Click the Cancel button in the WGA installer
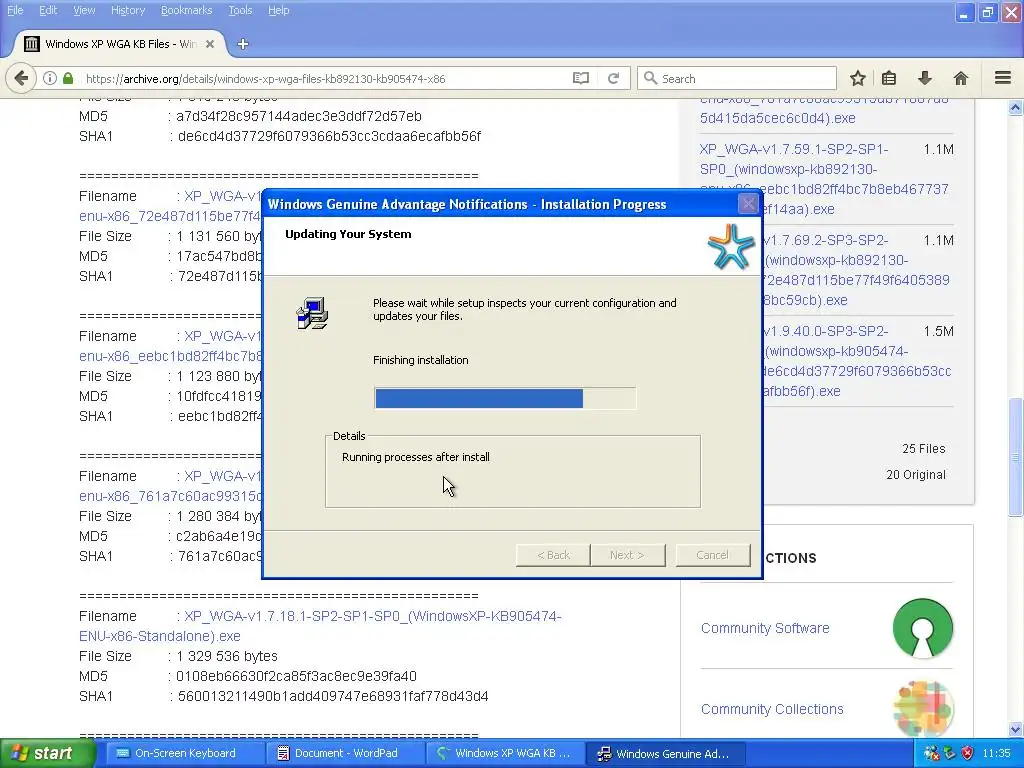The image size is (1024, 768). [x=712, y=555]
